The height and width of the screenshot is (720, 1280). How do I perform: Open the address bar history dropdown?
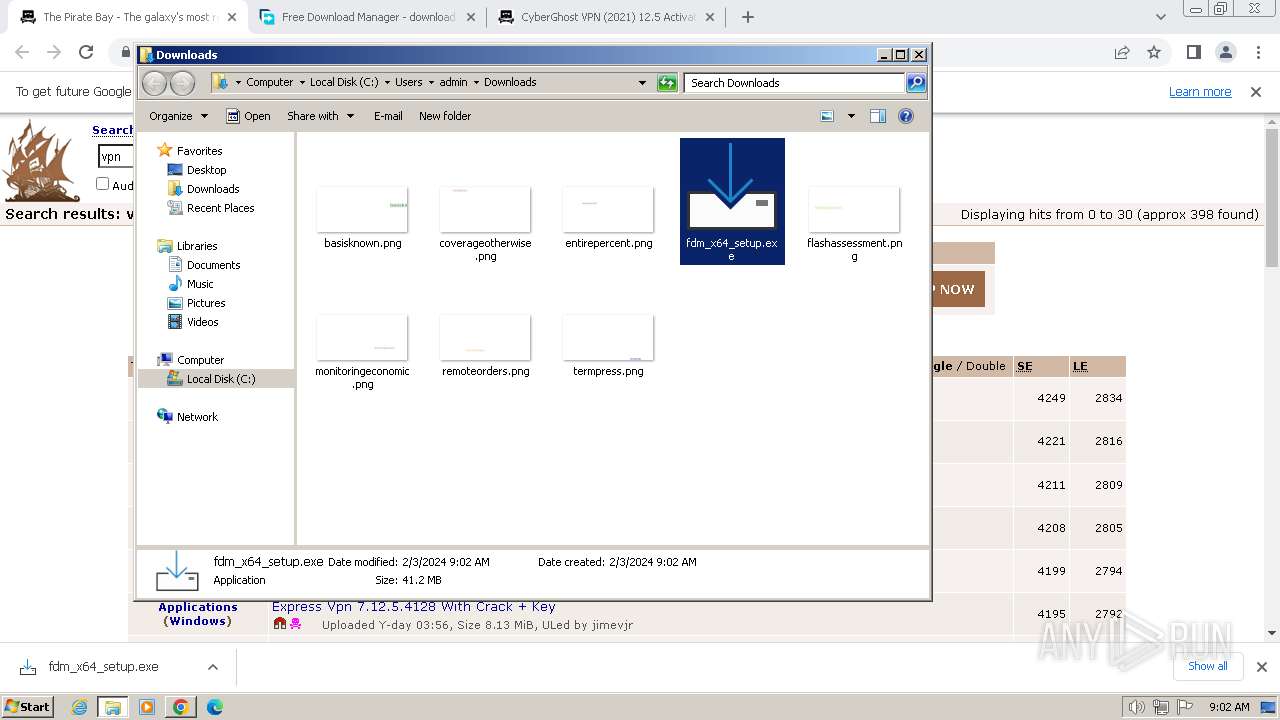tap(642, 83)
